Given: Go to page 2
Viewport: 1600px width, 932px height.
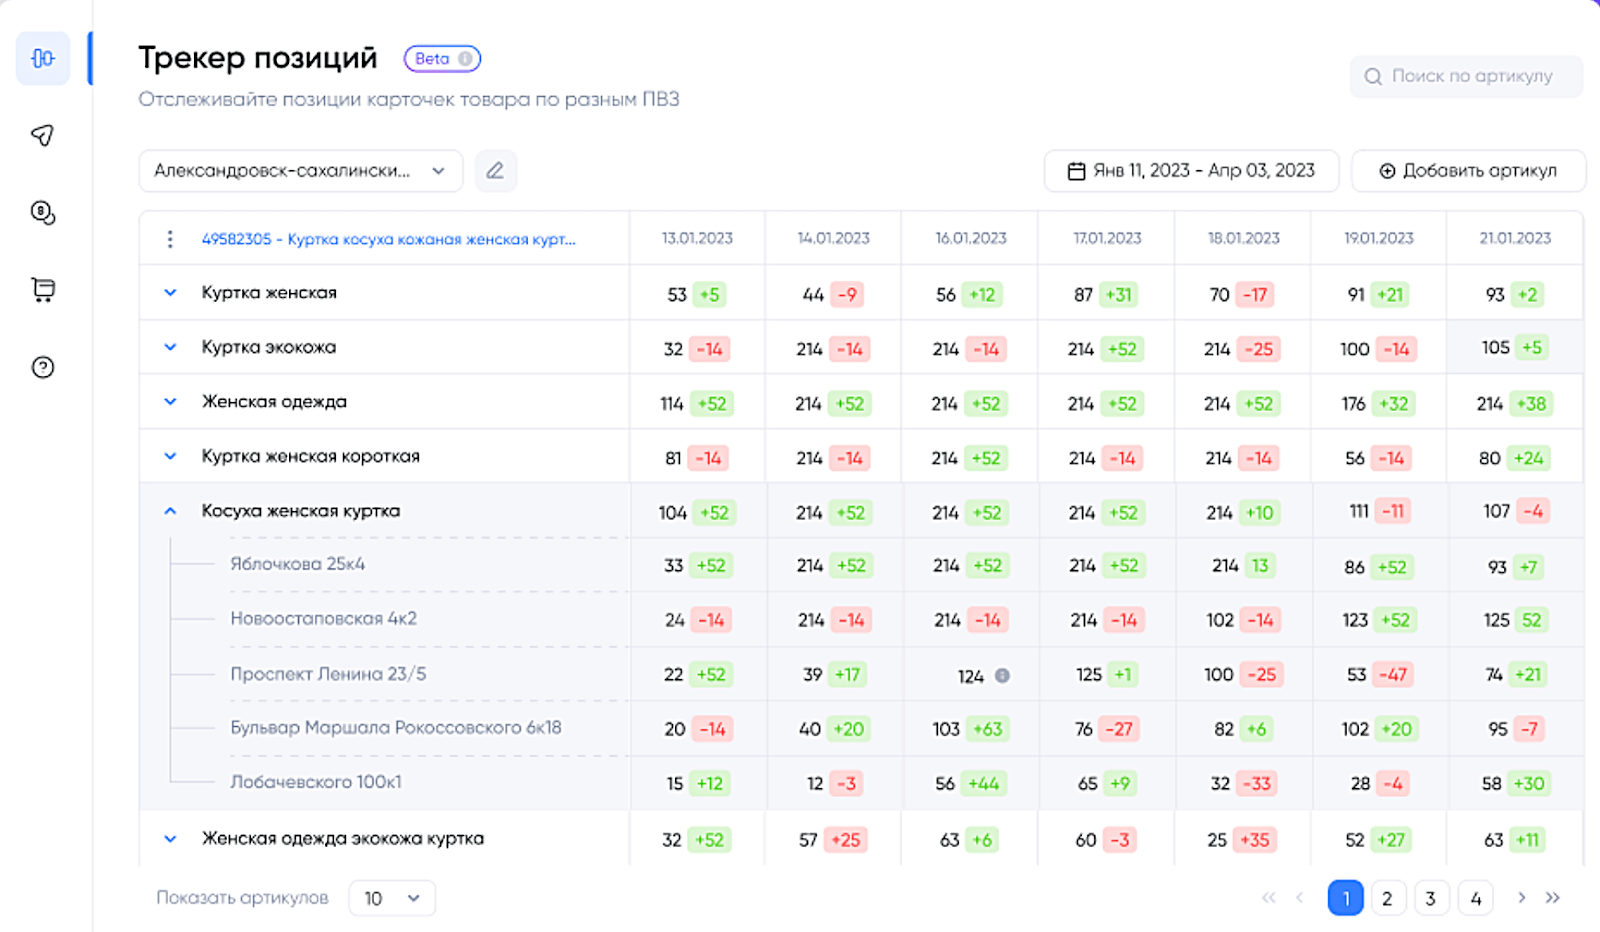Looking at the screenshot, I should [x=1387, y=898].
